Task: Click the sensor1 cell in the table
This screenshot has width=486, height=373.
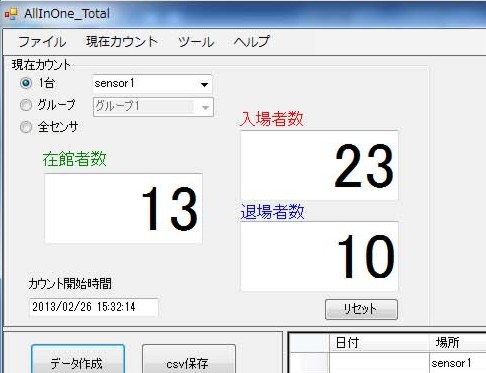Action: (x=457, y=363)
